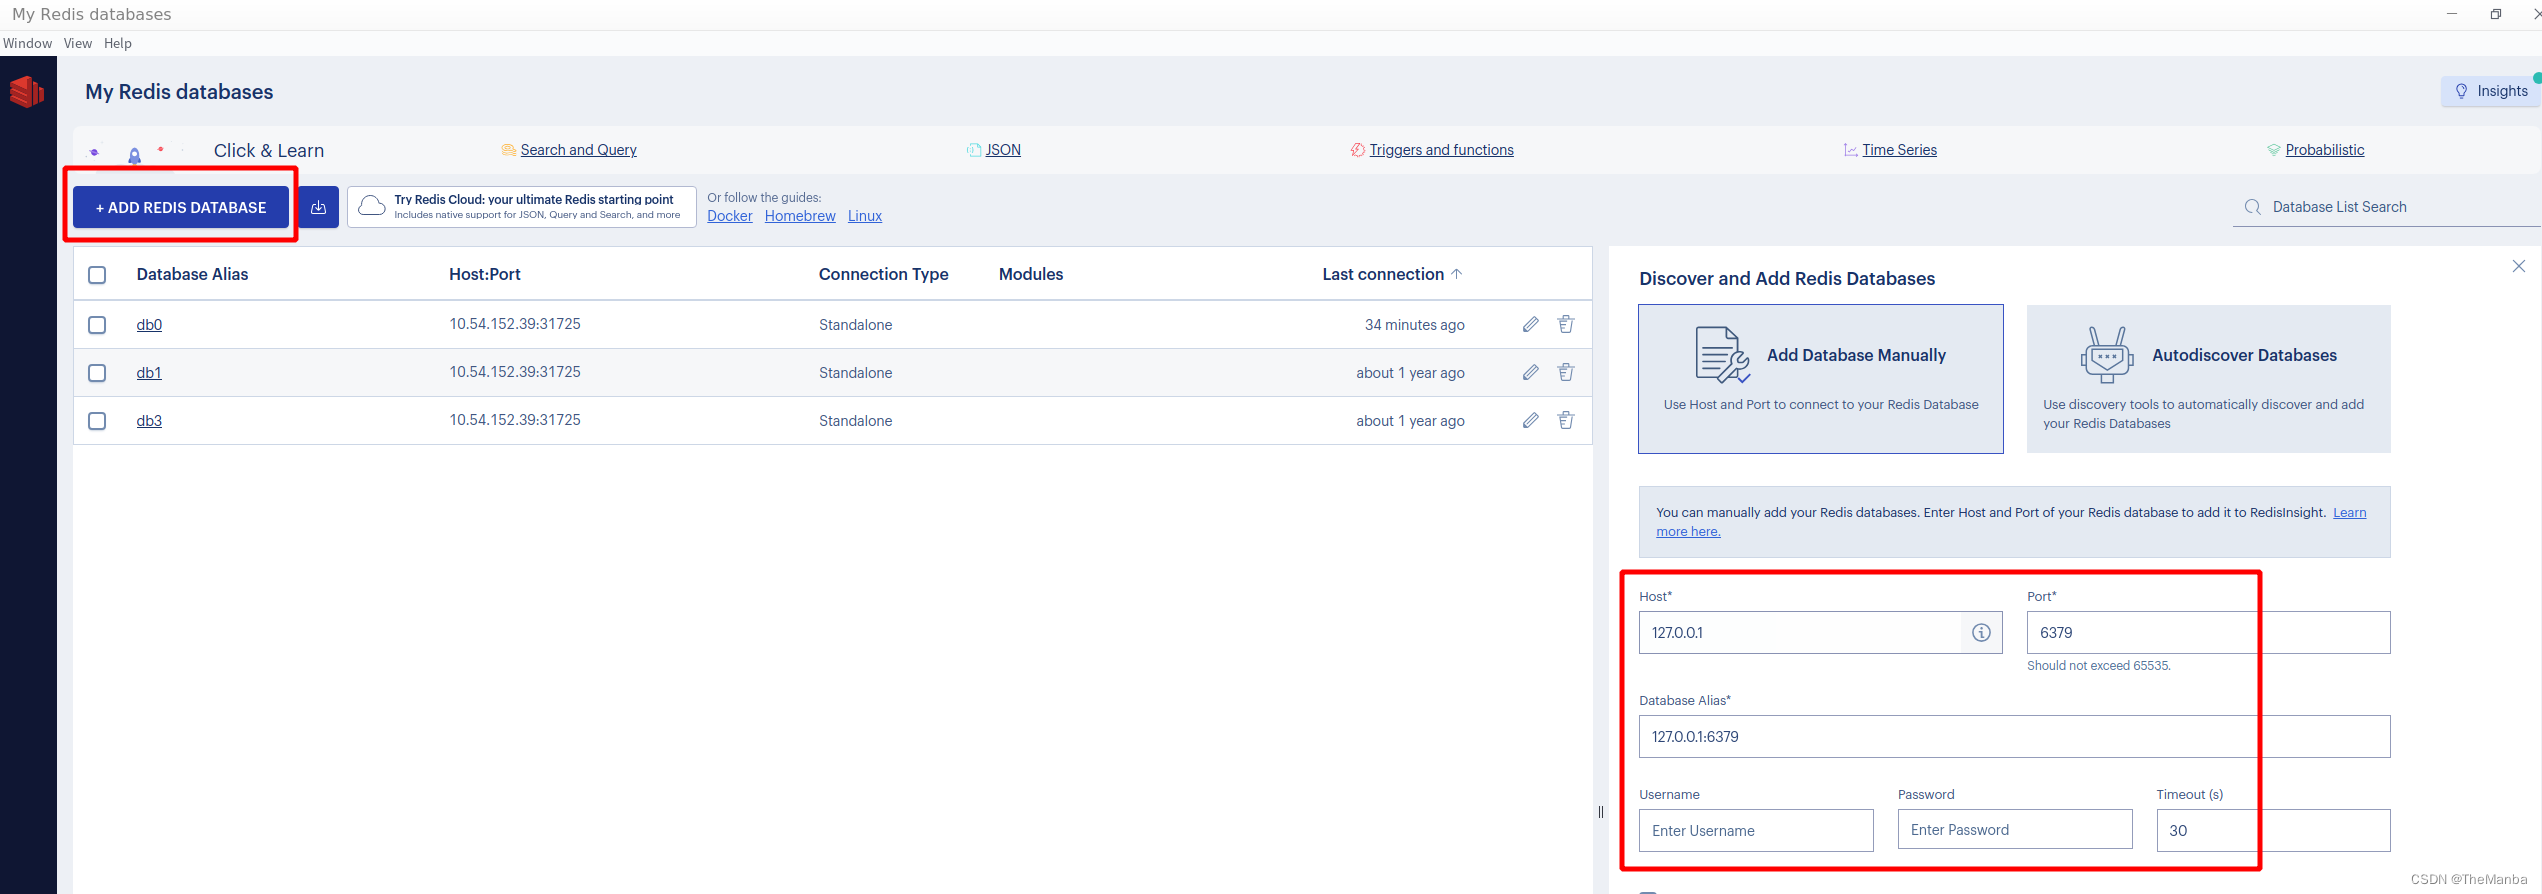
Task: Open the View menu
Action: (78, 43)
